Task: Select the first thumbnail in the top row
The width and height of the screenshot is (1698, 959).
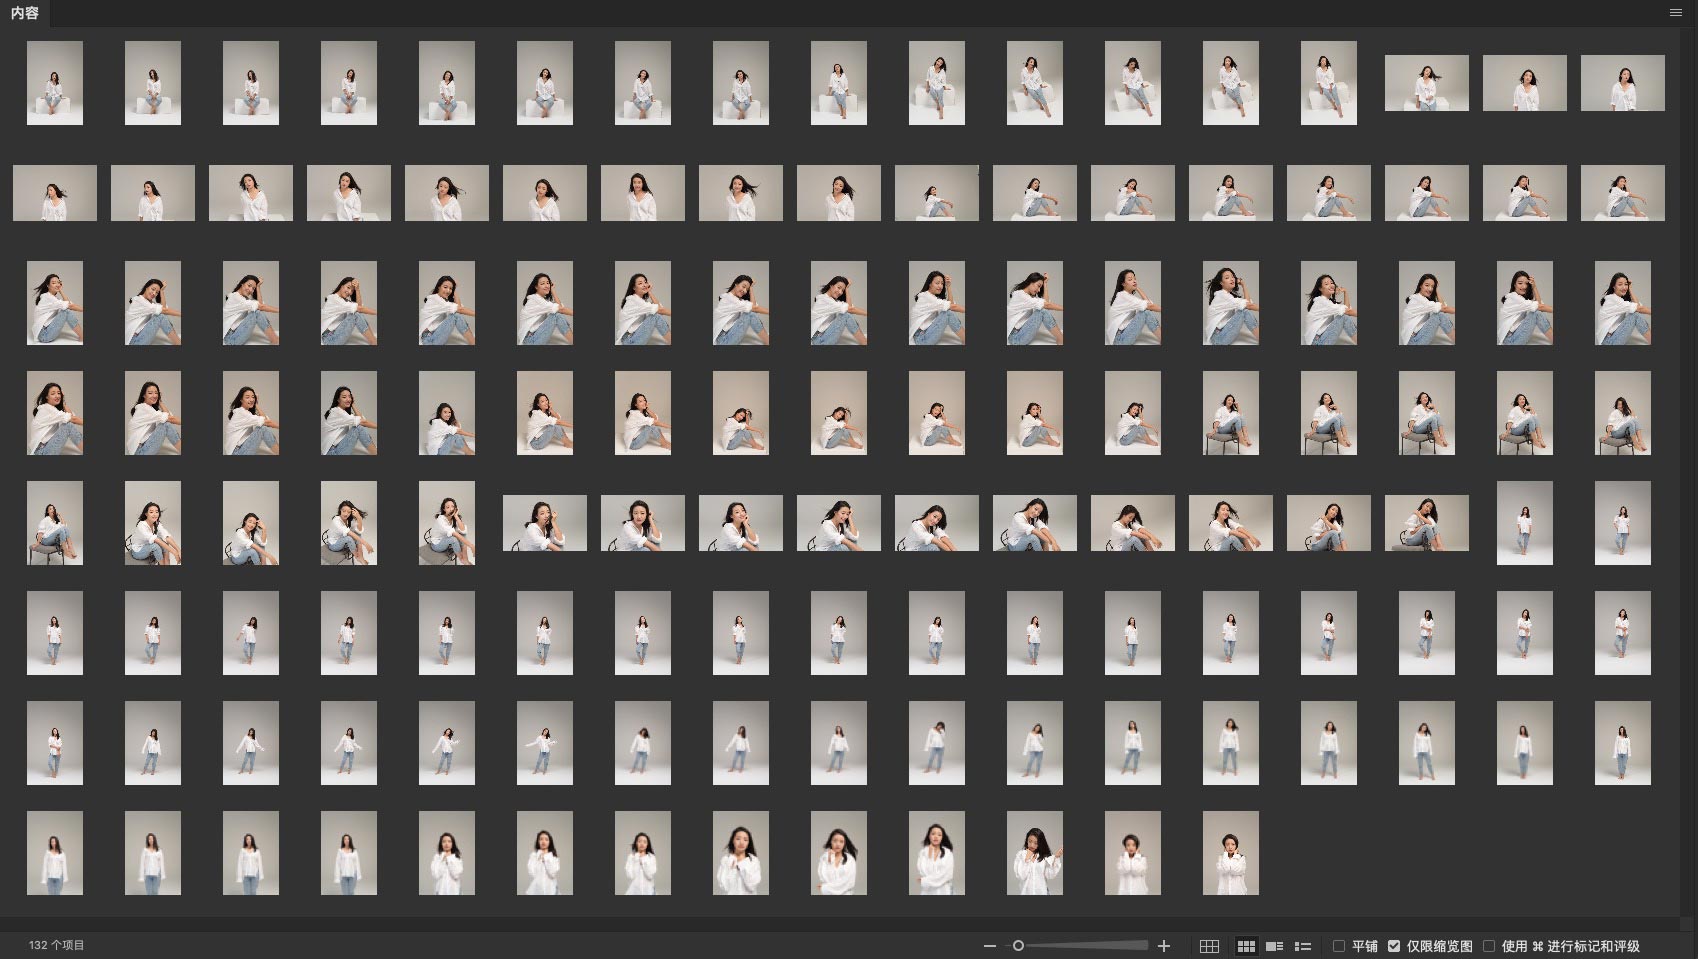Action: click(55, 83)
